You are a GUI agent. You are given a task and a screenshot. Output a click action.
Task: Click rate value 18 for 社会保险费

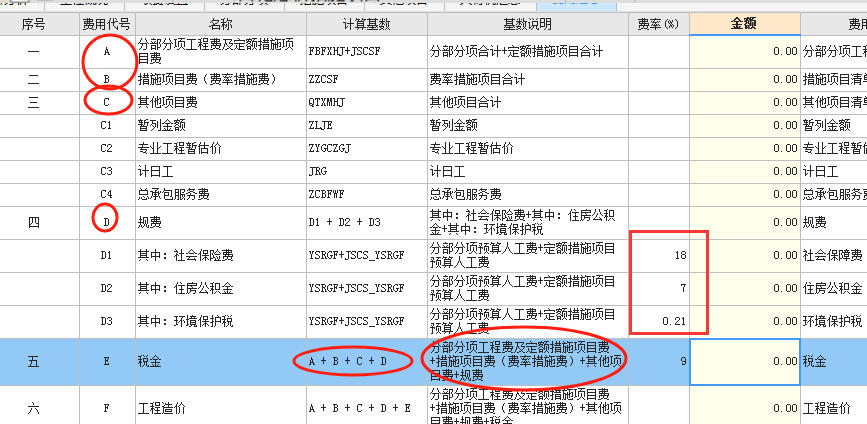pyautogui.click(x=659, y=255)
